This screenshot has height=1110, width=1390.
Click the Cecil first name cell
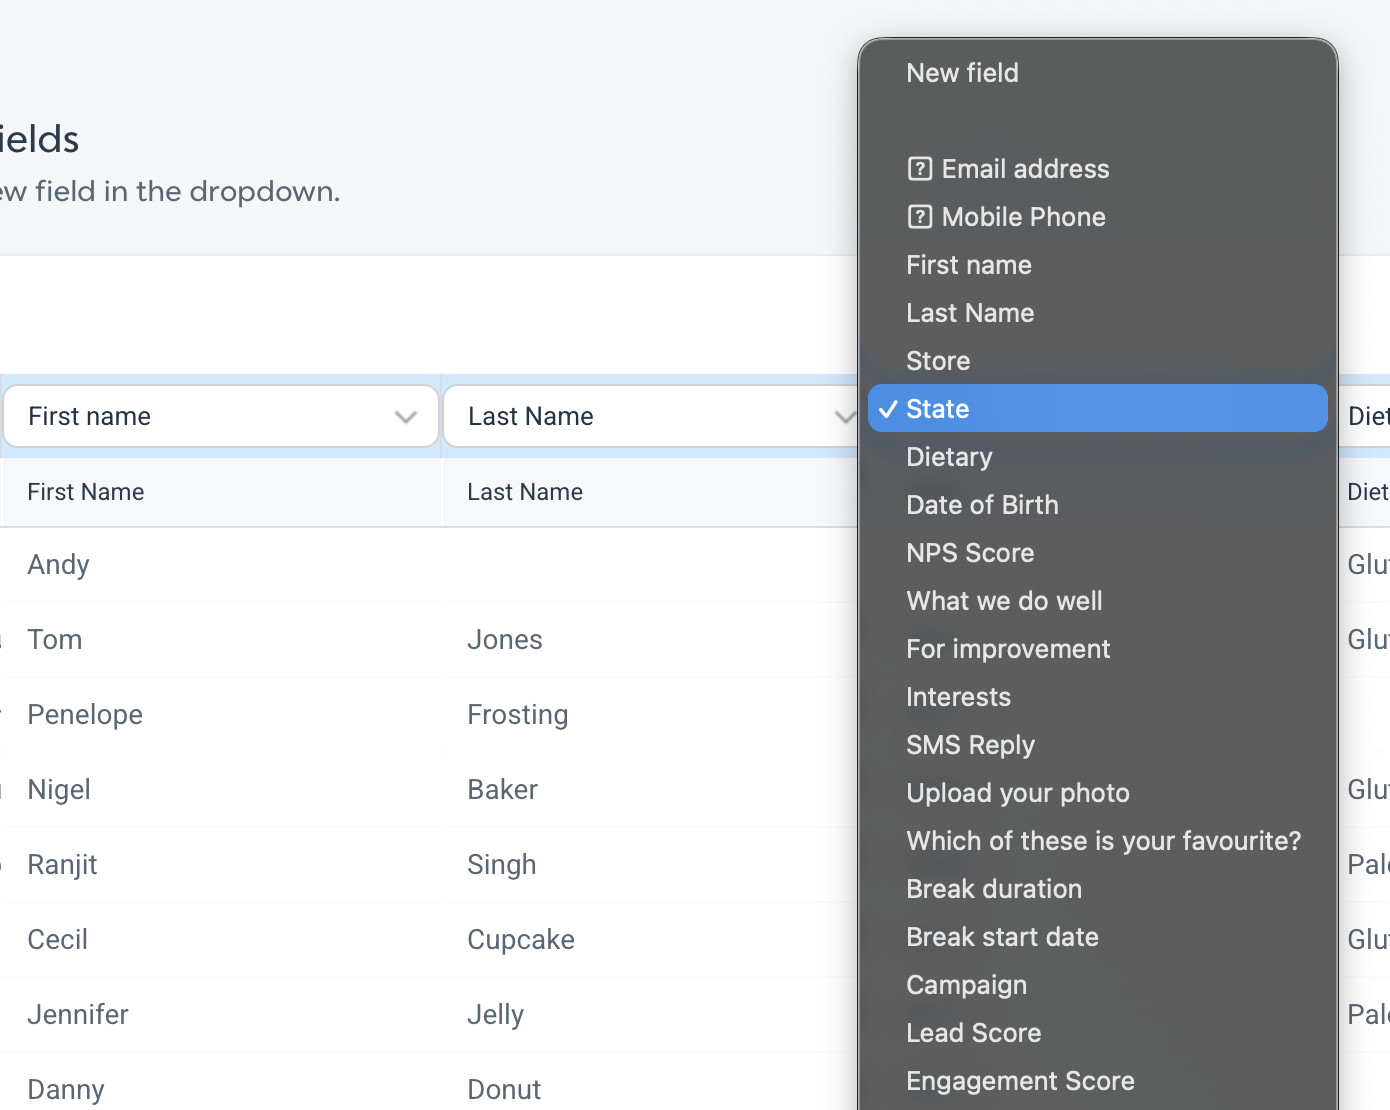click(x=221, y=940)
